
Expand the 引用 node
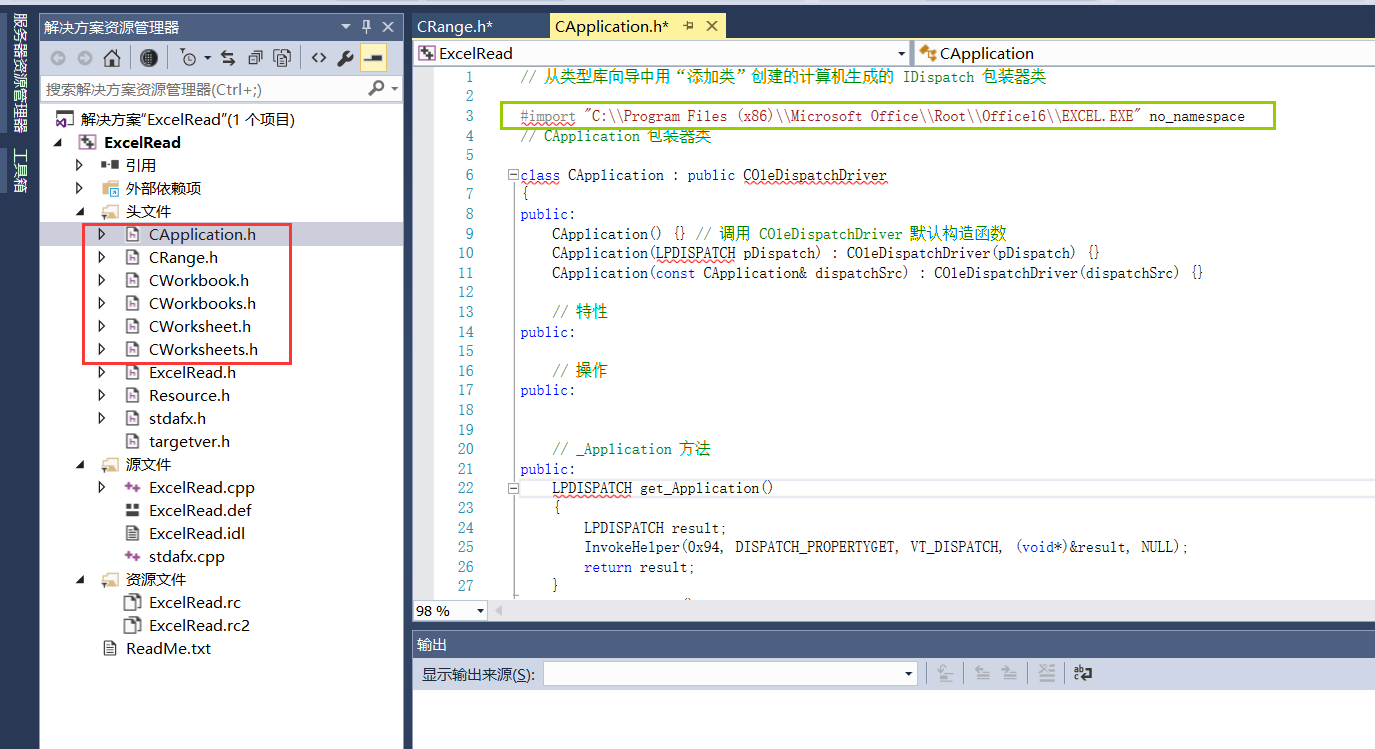pyautogui.click(x=80, y=165)
